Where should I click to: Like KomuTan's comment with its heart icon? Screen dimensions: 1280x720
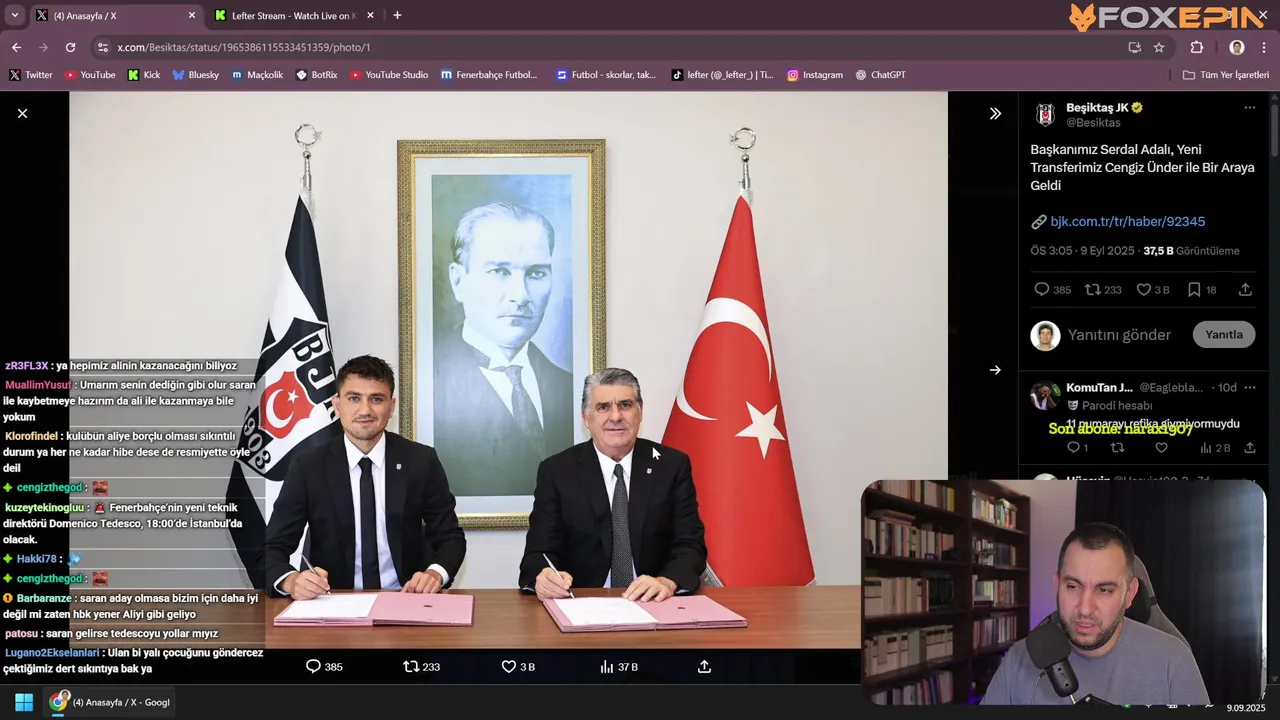[x=1161, y=448]
